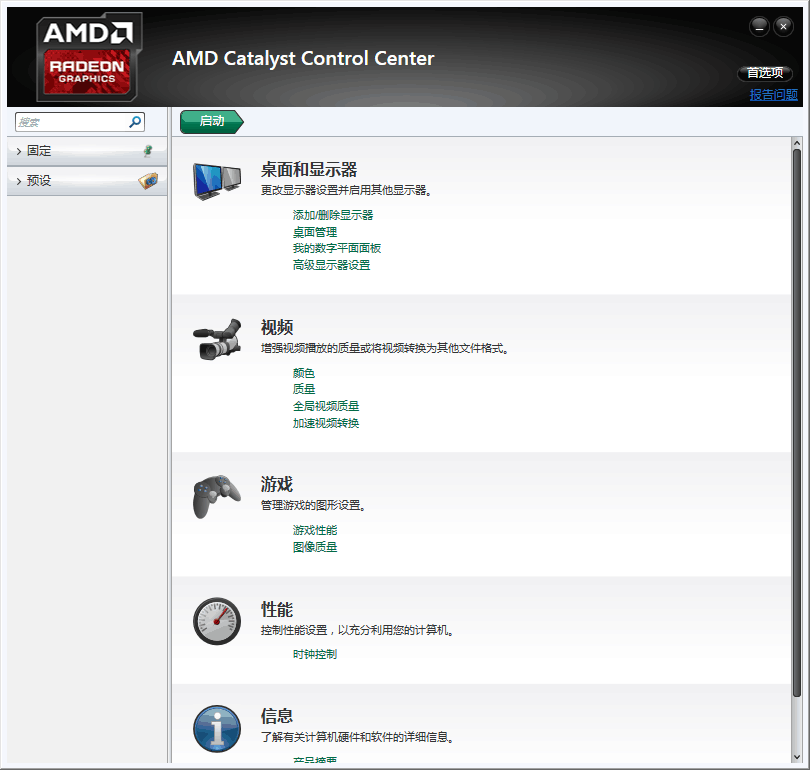Screen dimensions: 810x770
Task: Click the dual-monitor desktop and displays icon
Action: tap(216, 182)
